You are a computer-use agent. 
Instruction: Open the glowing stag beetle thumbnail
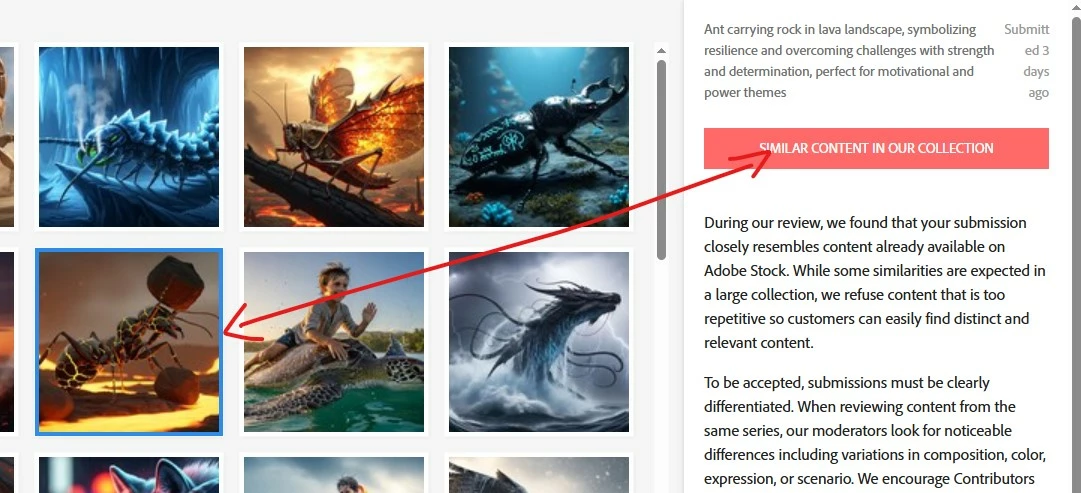click(x=538, y=137)
